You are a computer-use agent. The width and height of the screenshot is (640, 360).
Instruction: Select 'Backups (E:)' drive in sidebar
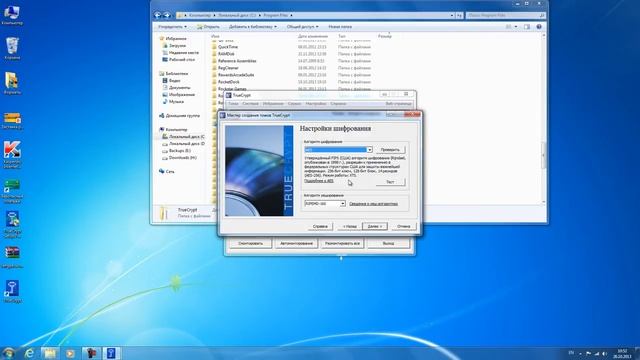click(x=180, y=151)
